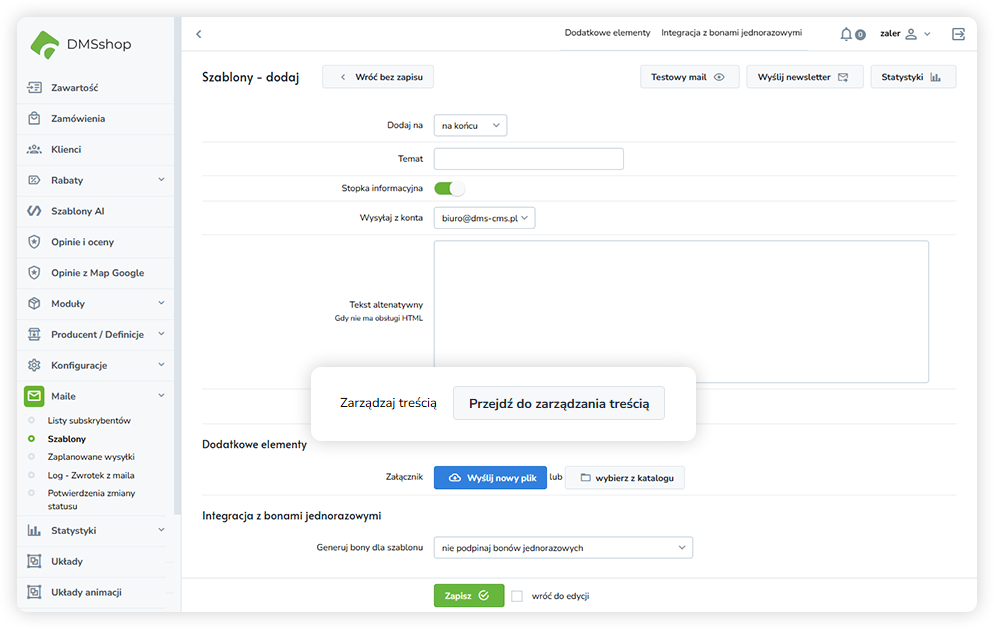Viewport: 994px width, 629px height.
Task: Click the Szablony AI icon
Action: pyautogui.click(x=34, y=211)
